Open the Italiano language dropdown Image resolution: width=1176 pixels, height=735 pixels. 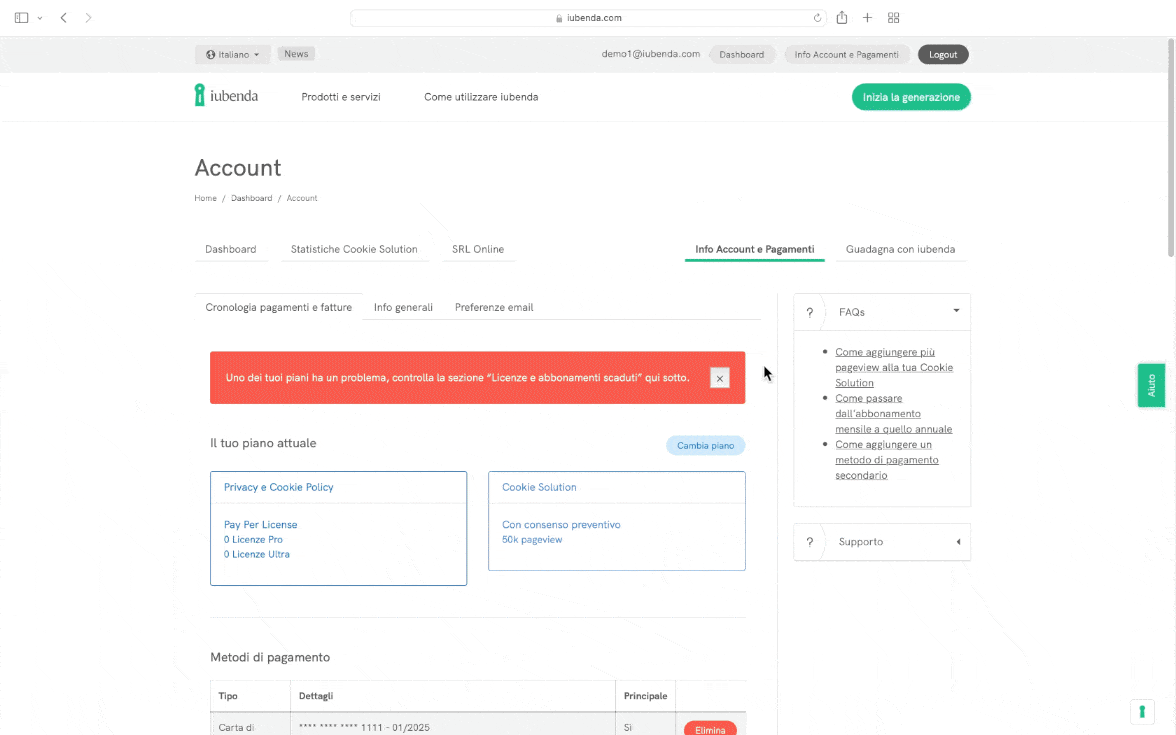tap(233, 54)
